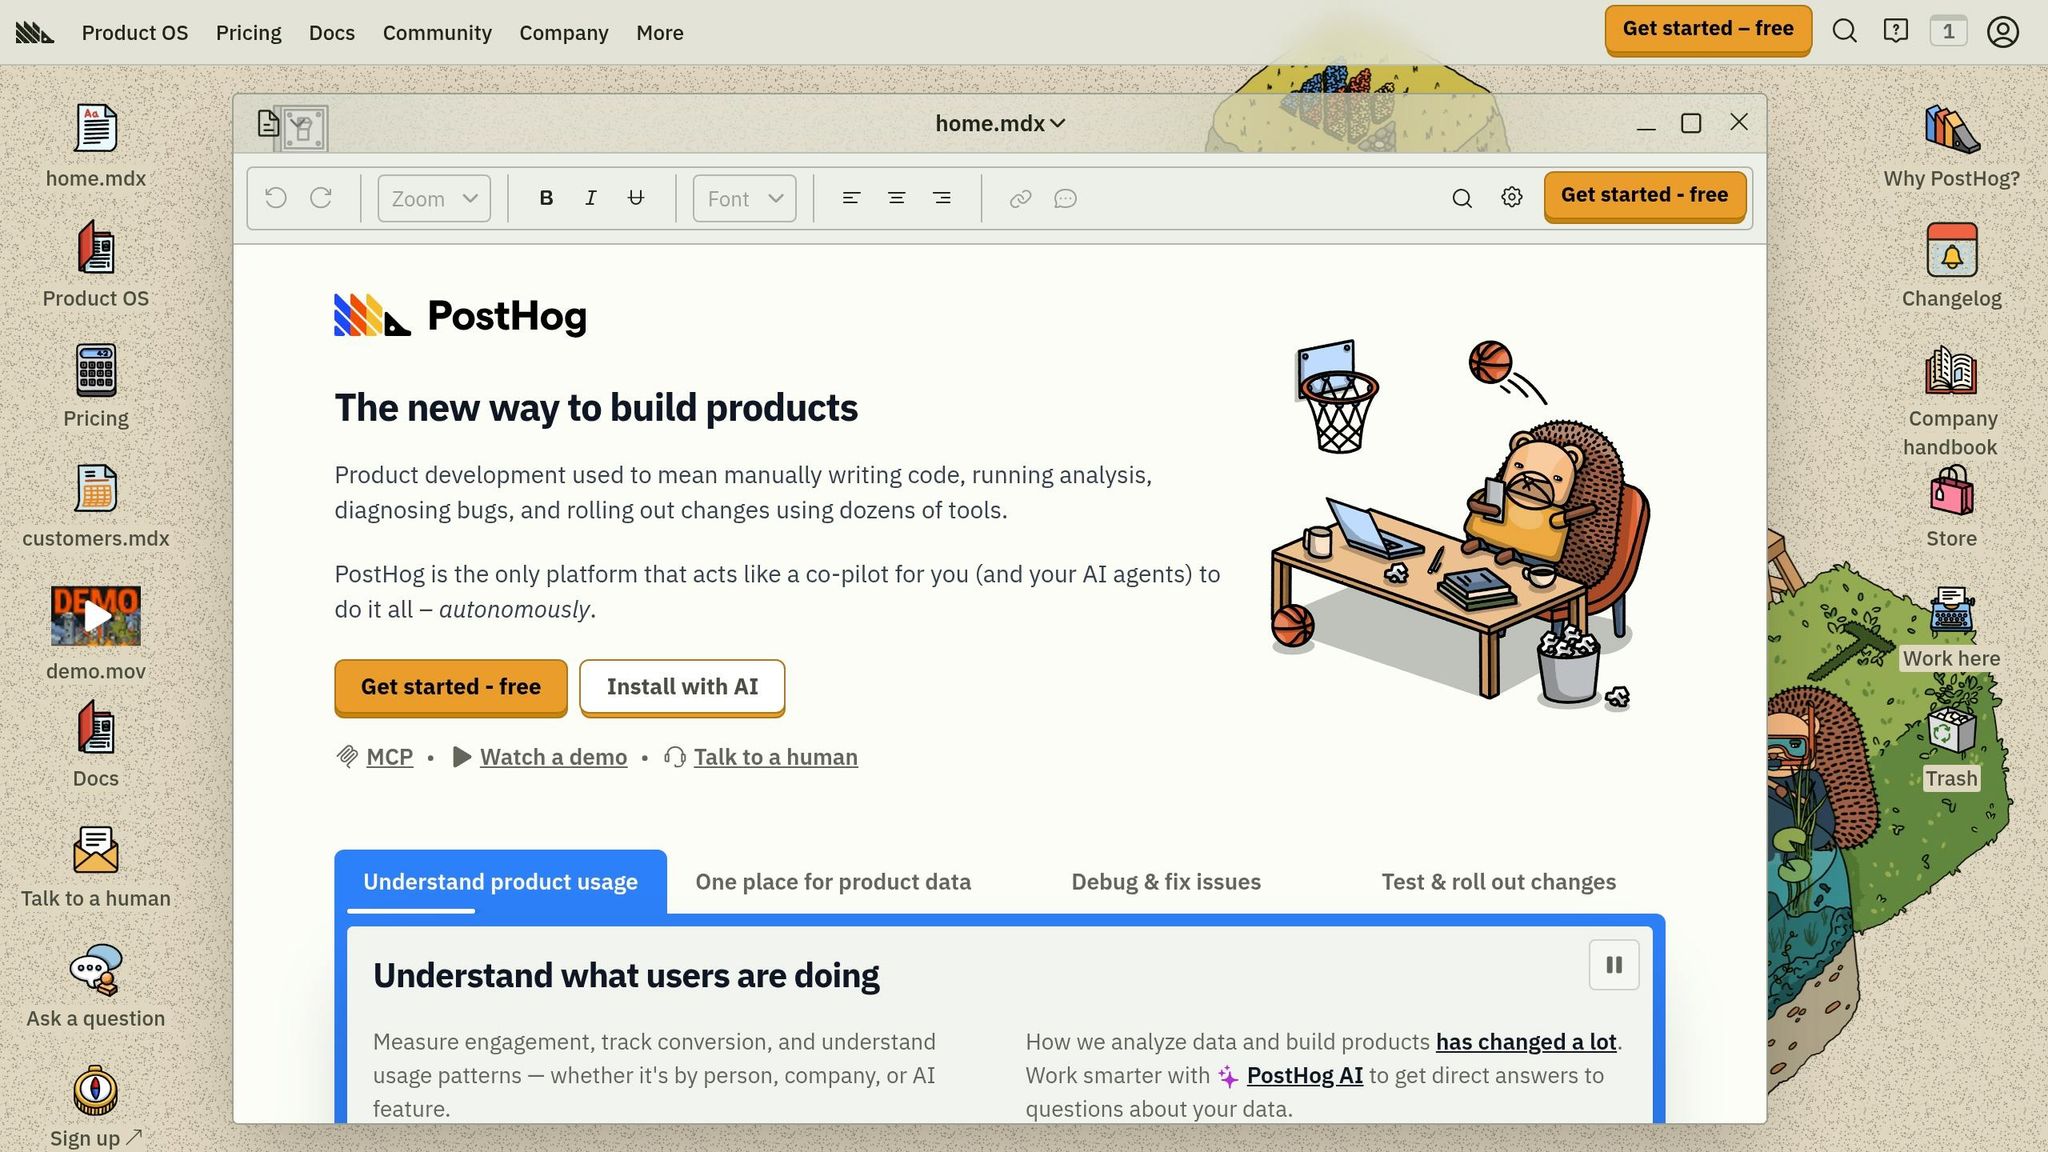Open the Changelog desktop icon
This screenshot has height=1152, width=2048.
pyautogui.click(x=1951, y=250)
